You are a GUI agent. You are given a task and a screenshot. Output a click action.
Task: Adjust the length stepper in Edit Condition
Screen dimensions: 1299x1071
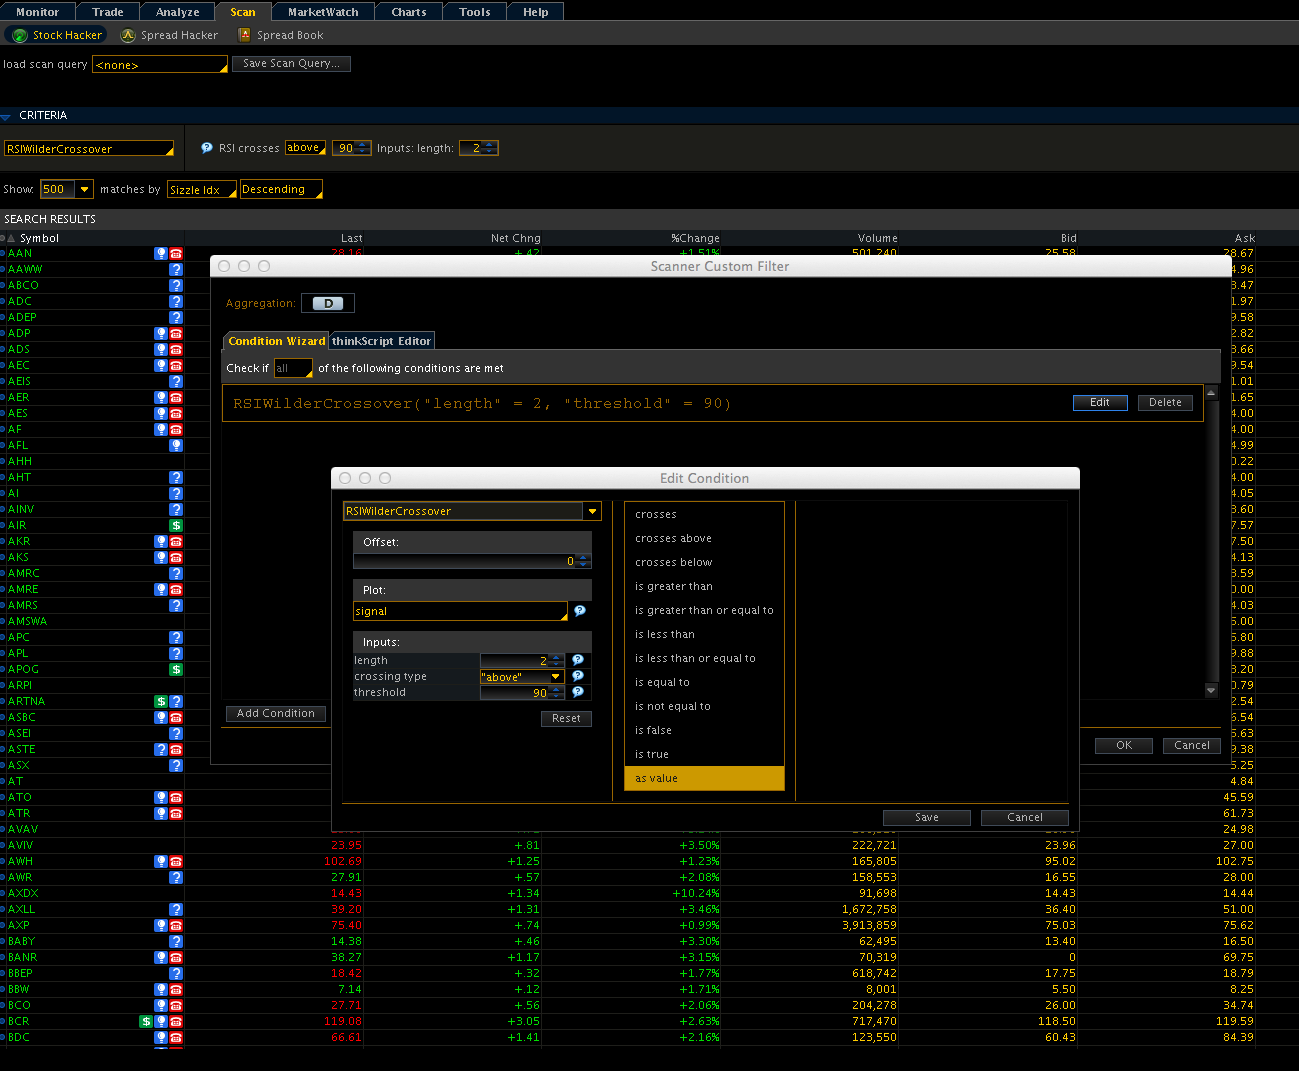pos(557,660)
